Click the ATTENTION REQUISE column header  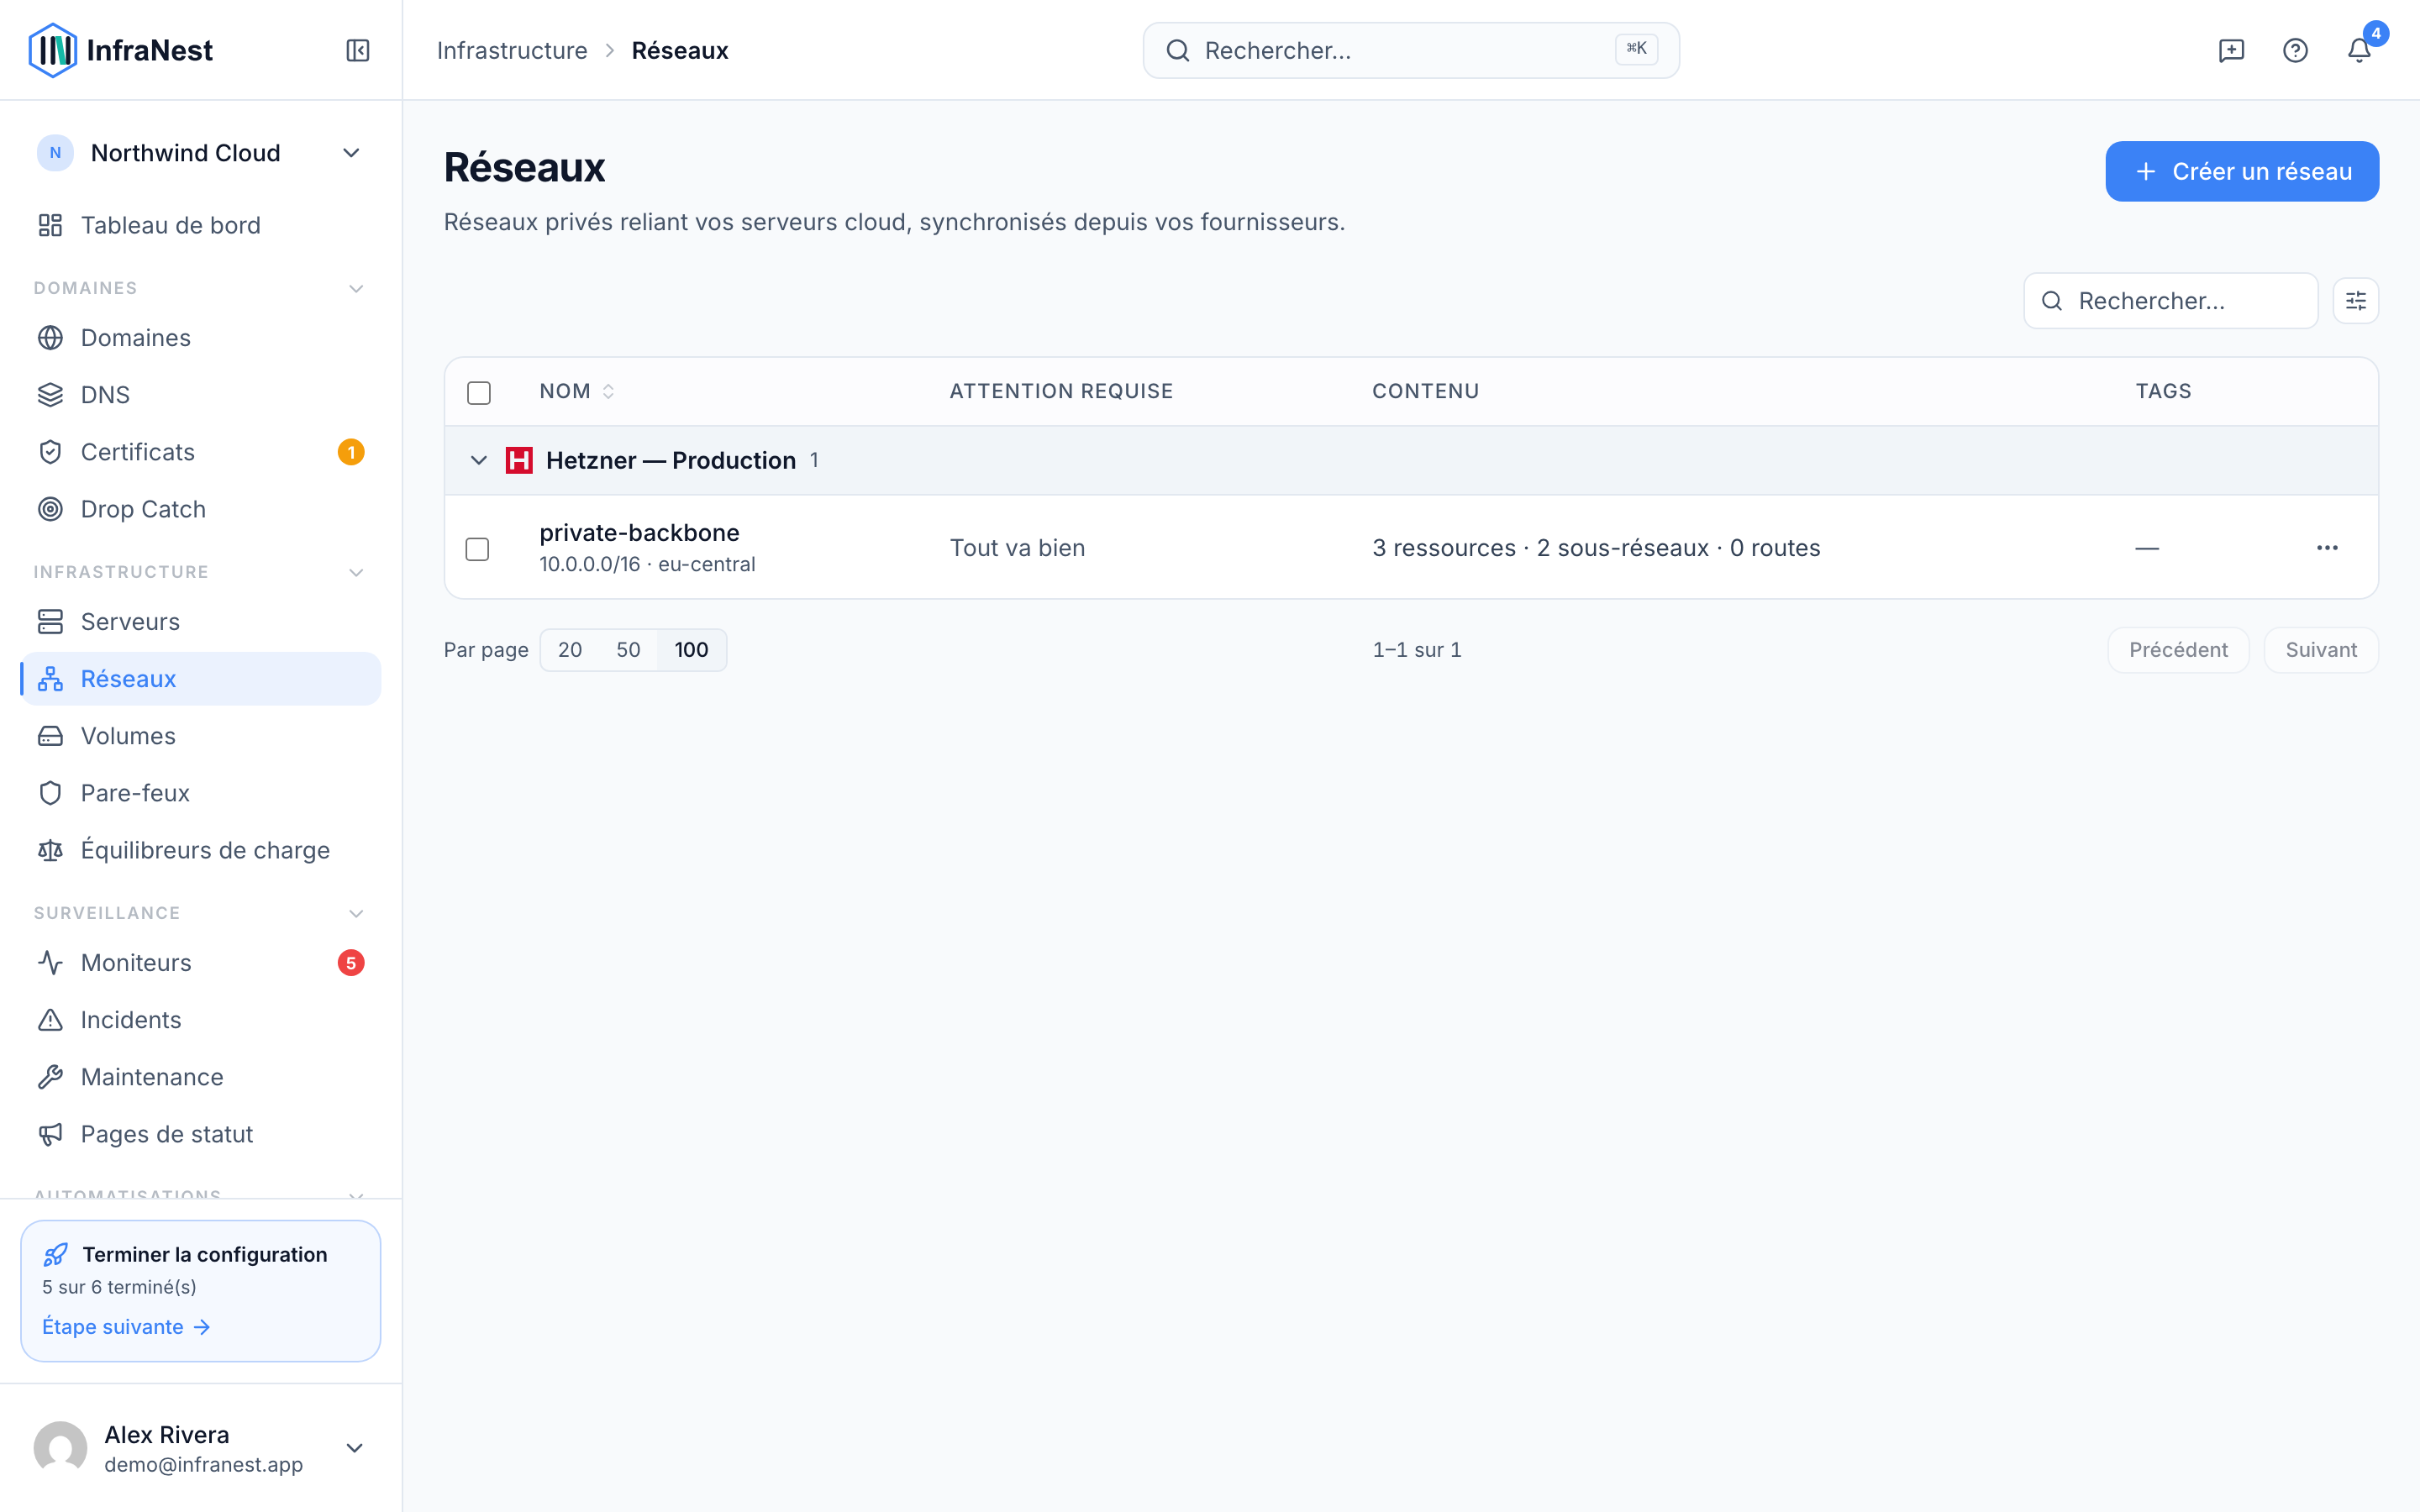tap(1061, 391)
